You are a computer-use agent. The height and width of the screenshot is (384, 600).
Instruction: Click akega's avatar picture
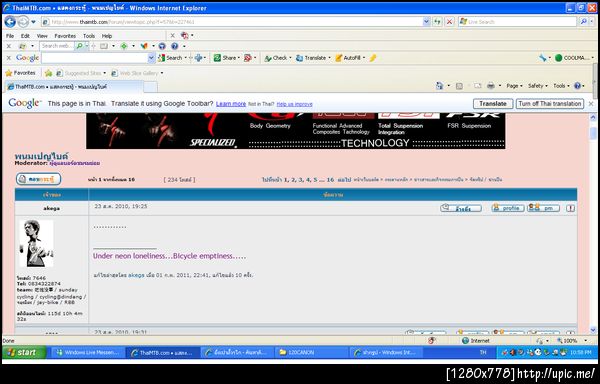pyautogui.click(x=36, y=243)
